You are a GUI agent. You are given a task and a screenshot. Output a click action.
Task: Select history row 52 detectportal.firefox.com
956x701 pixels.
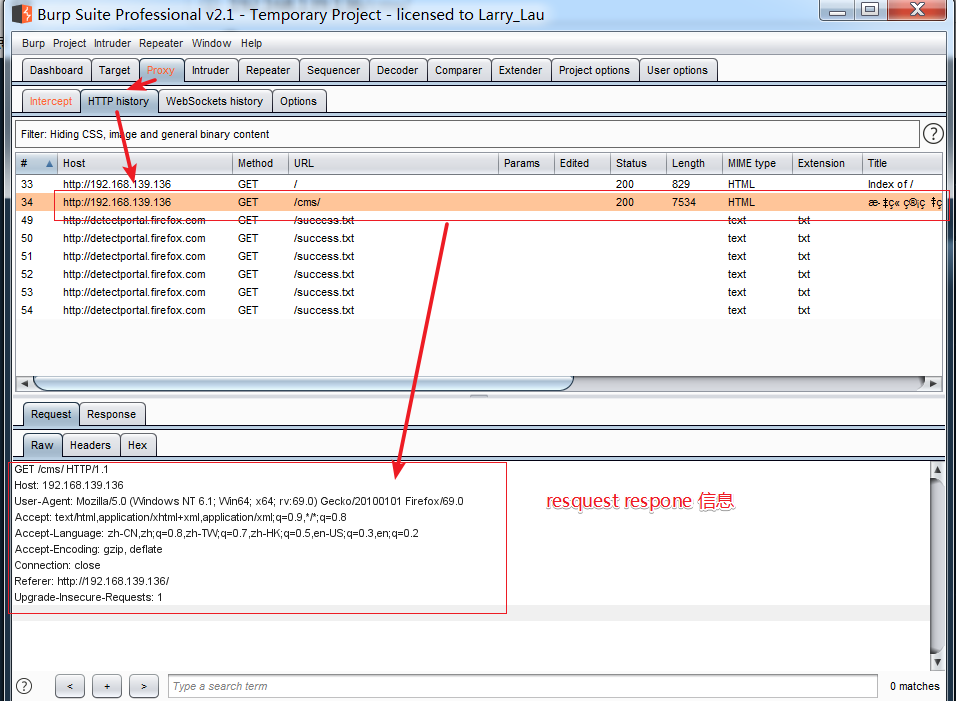[x=479, y=274]
